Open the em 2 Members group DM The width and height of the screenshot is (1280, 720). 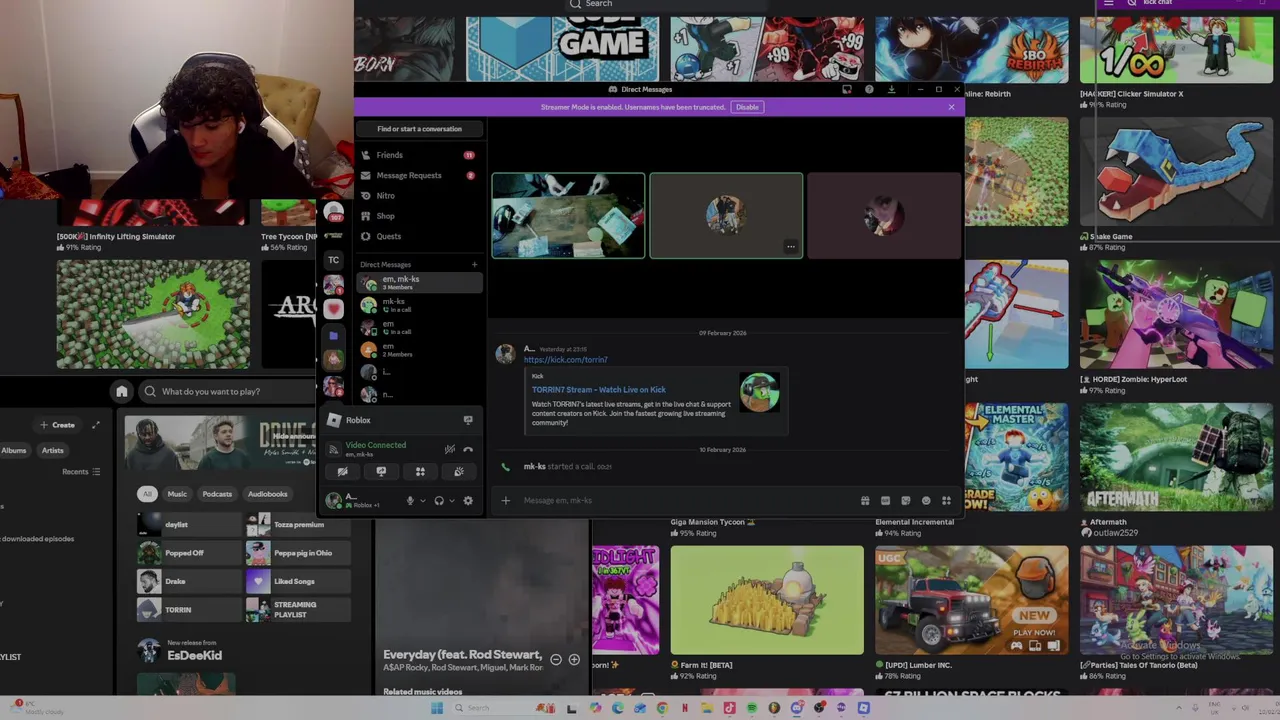[x=419, y=349]
